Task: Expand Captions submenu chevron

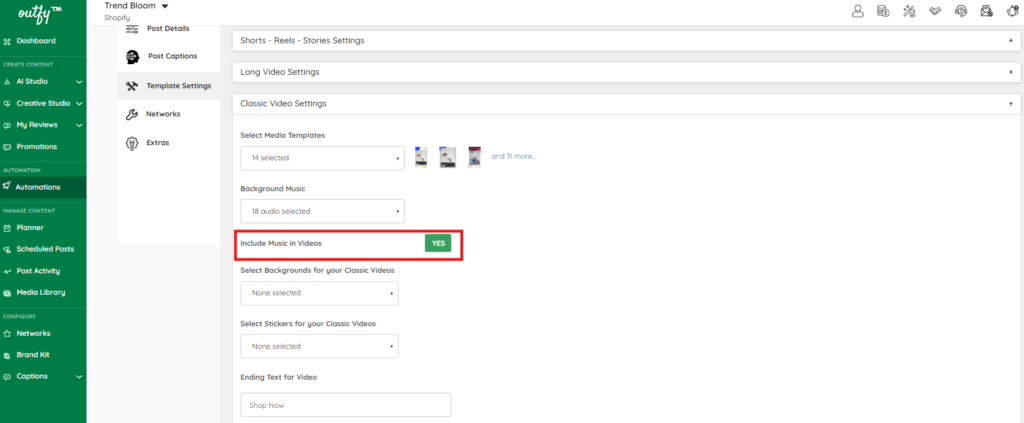Action: point(79,377)
